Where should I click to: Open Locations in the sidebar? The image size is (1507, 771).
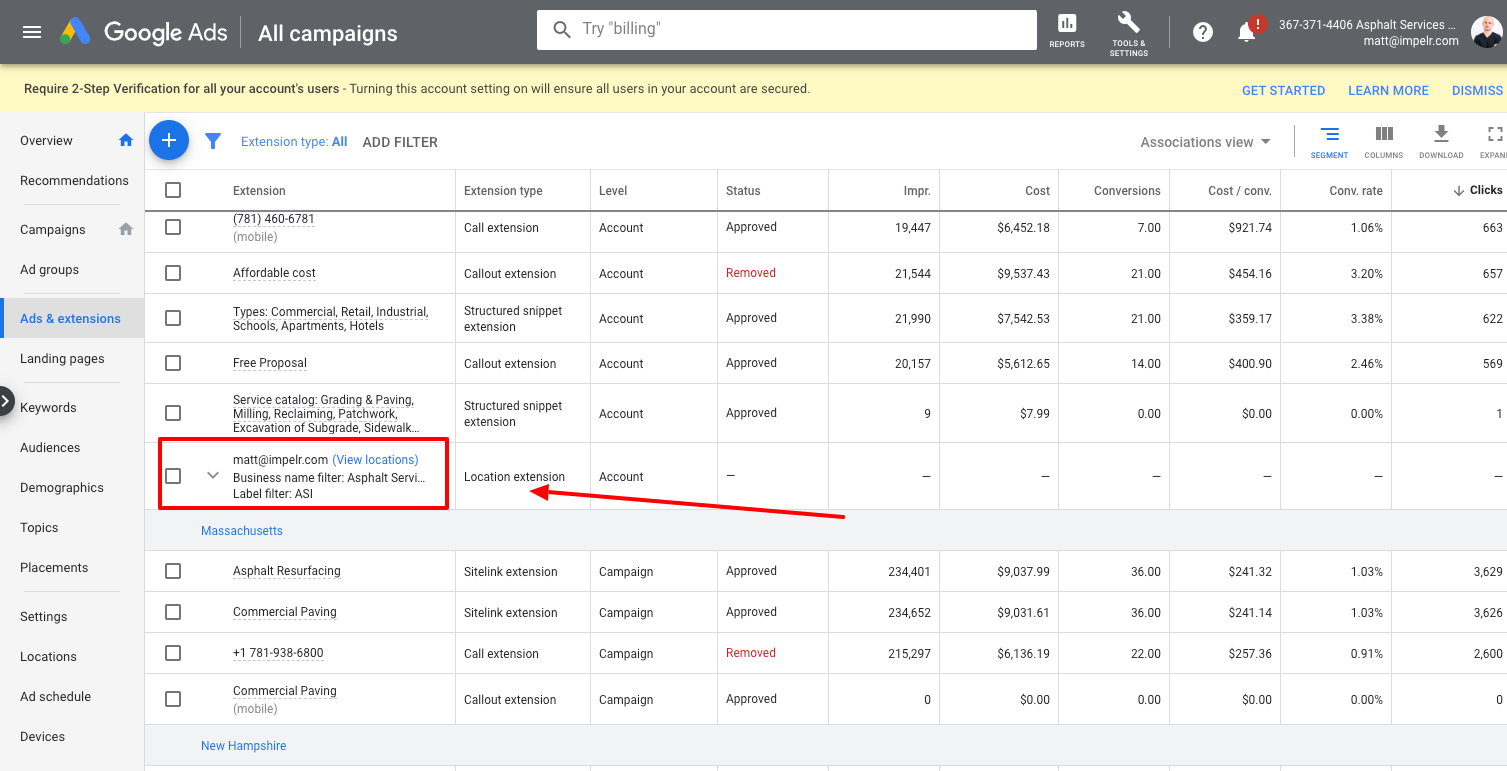[48, 657]
